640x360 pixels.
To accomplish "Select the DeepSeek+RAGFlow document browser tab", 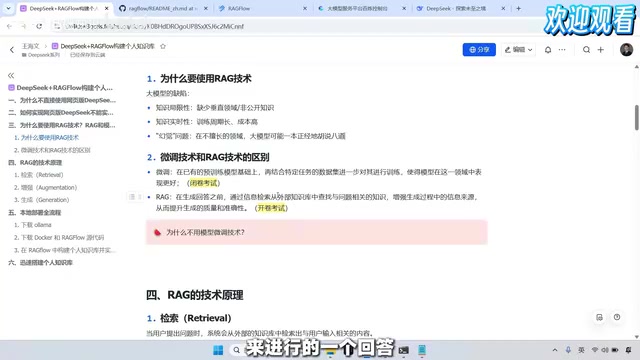I will [64, 8].
